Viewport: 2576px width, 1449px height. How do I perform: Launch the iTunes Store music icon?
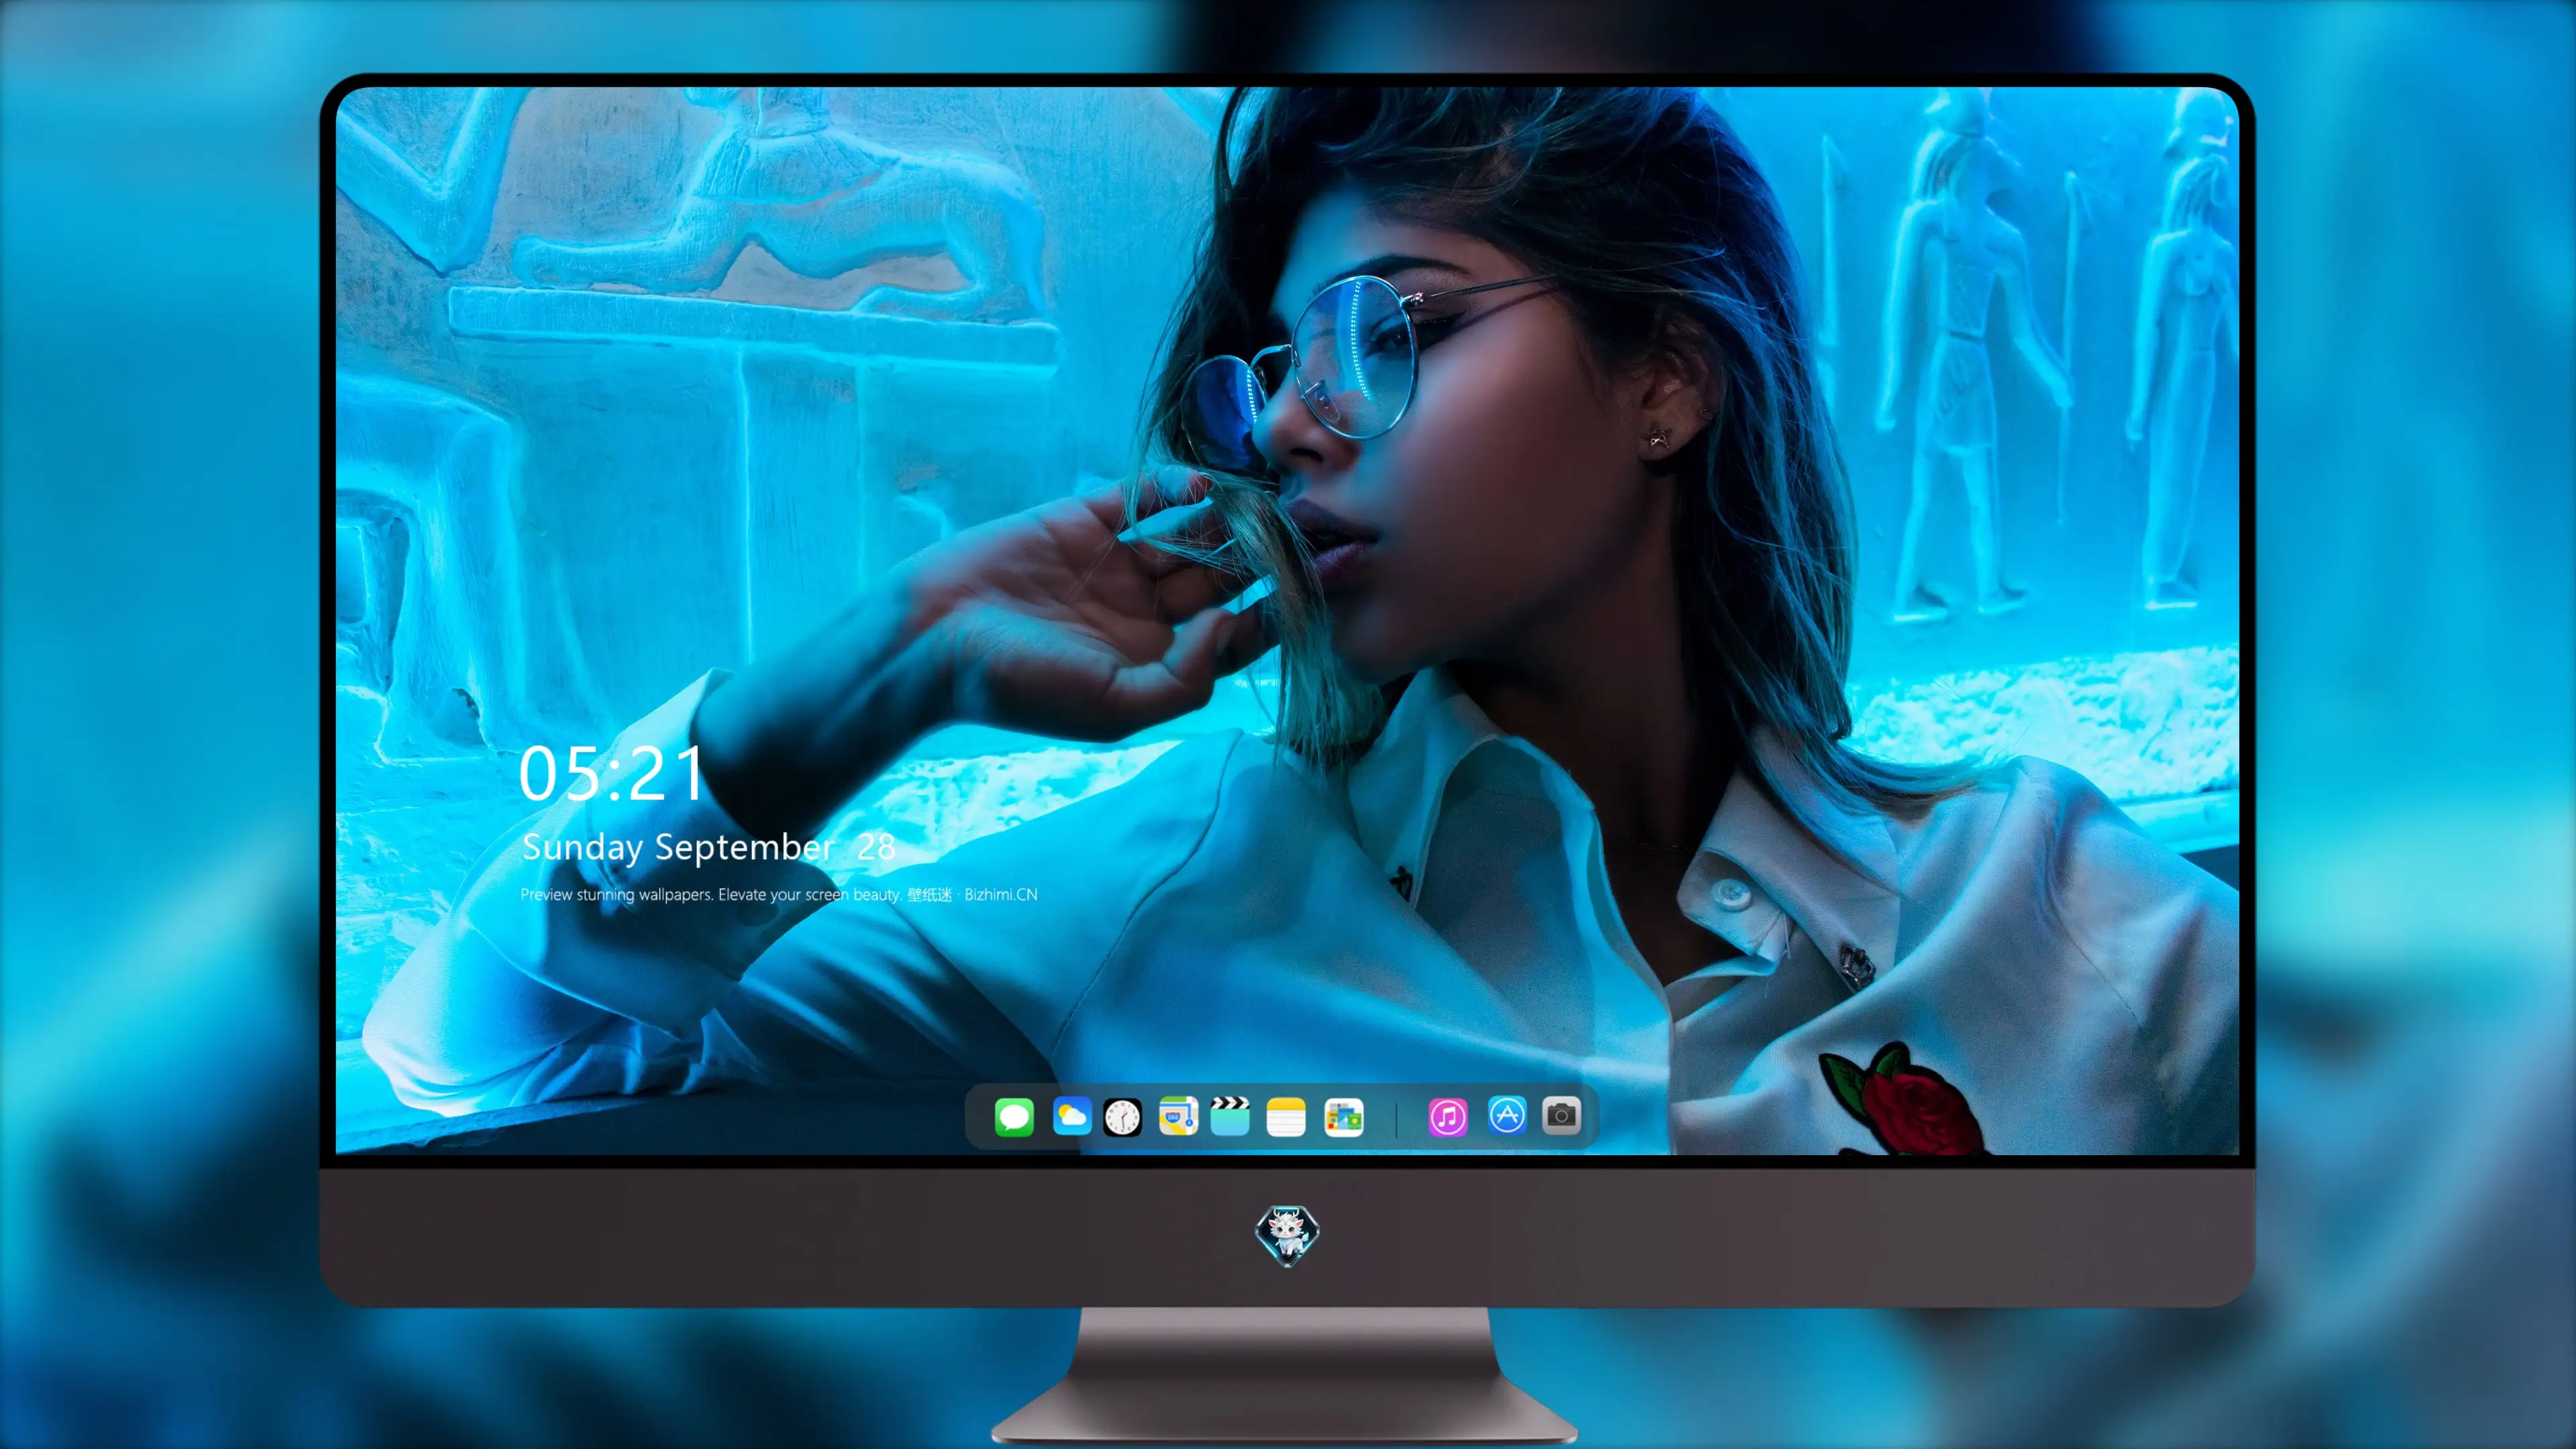point(1448,1116)
